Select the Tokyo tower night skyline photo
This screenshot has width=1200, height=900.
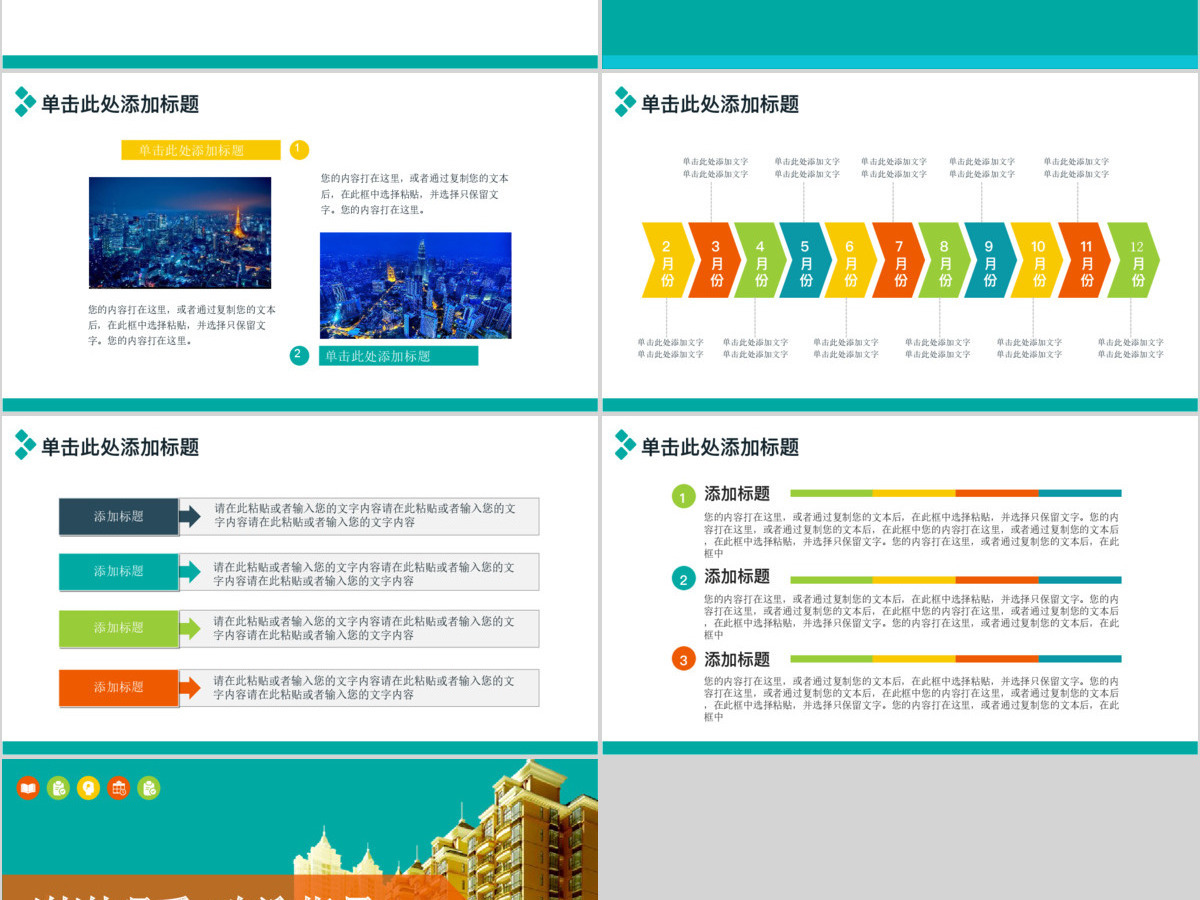[x=180, y=233]
